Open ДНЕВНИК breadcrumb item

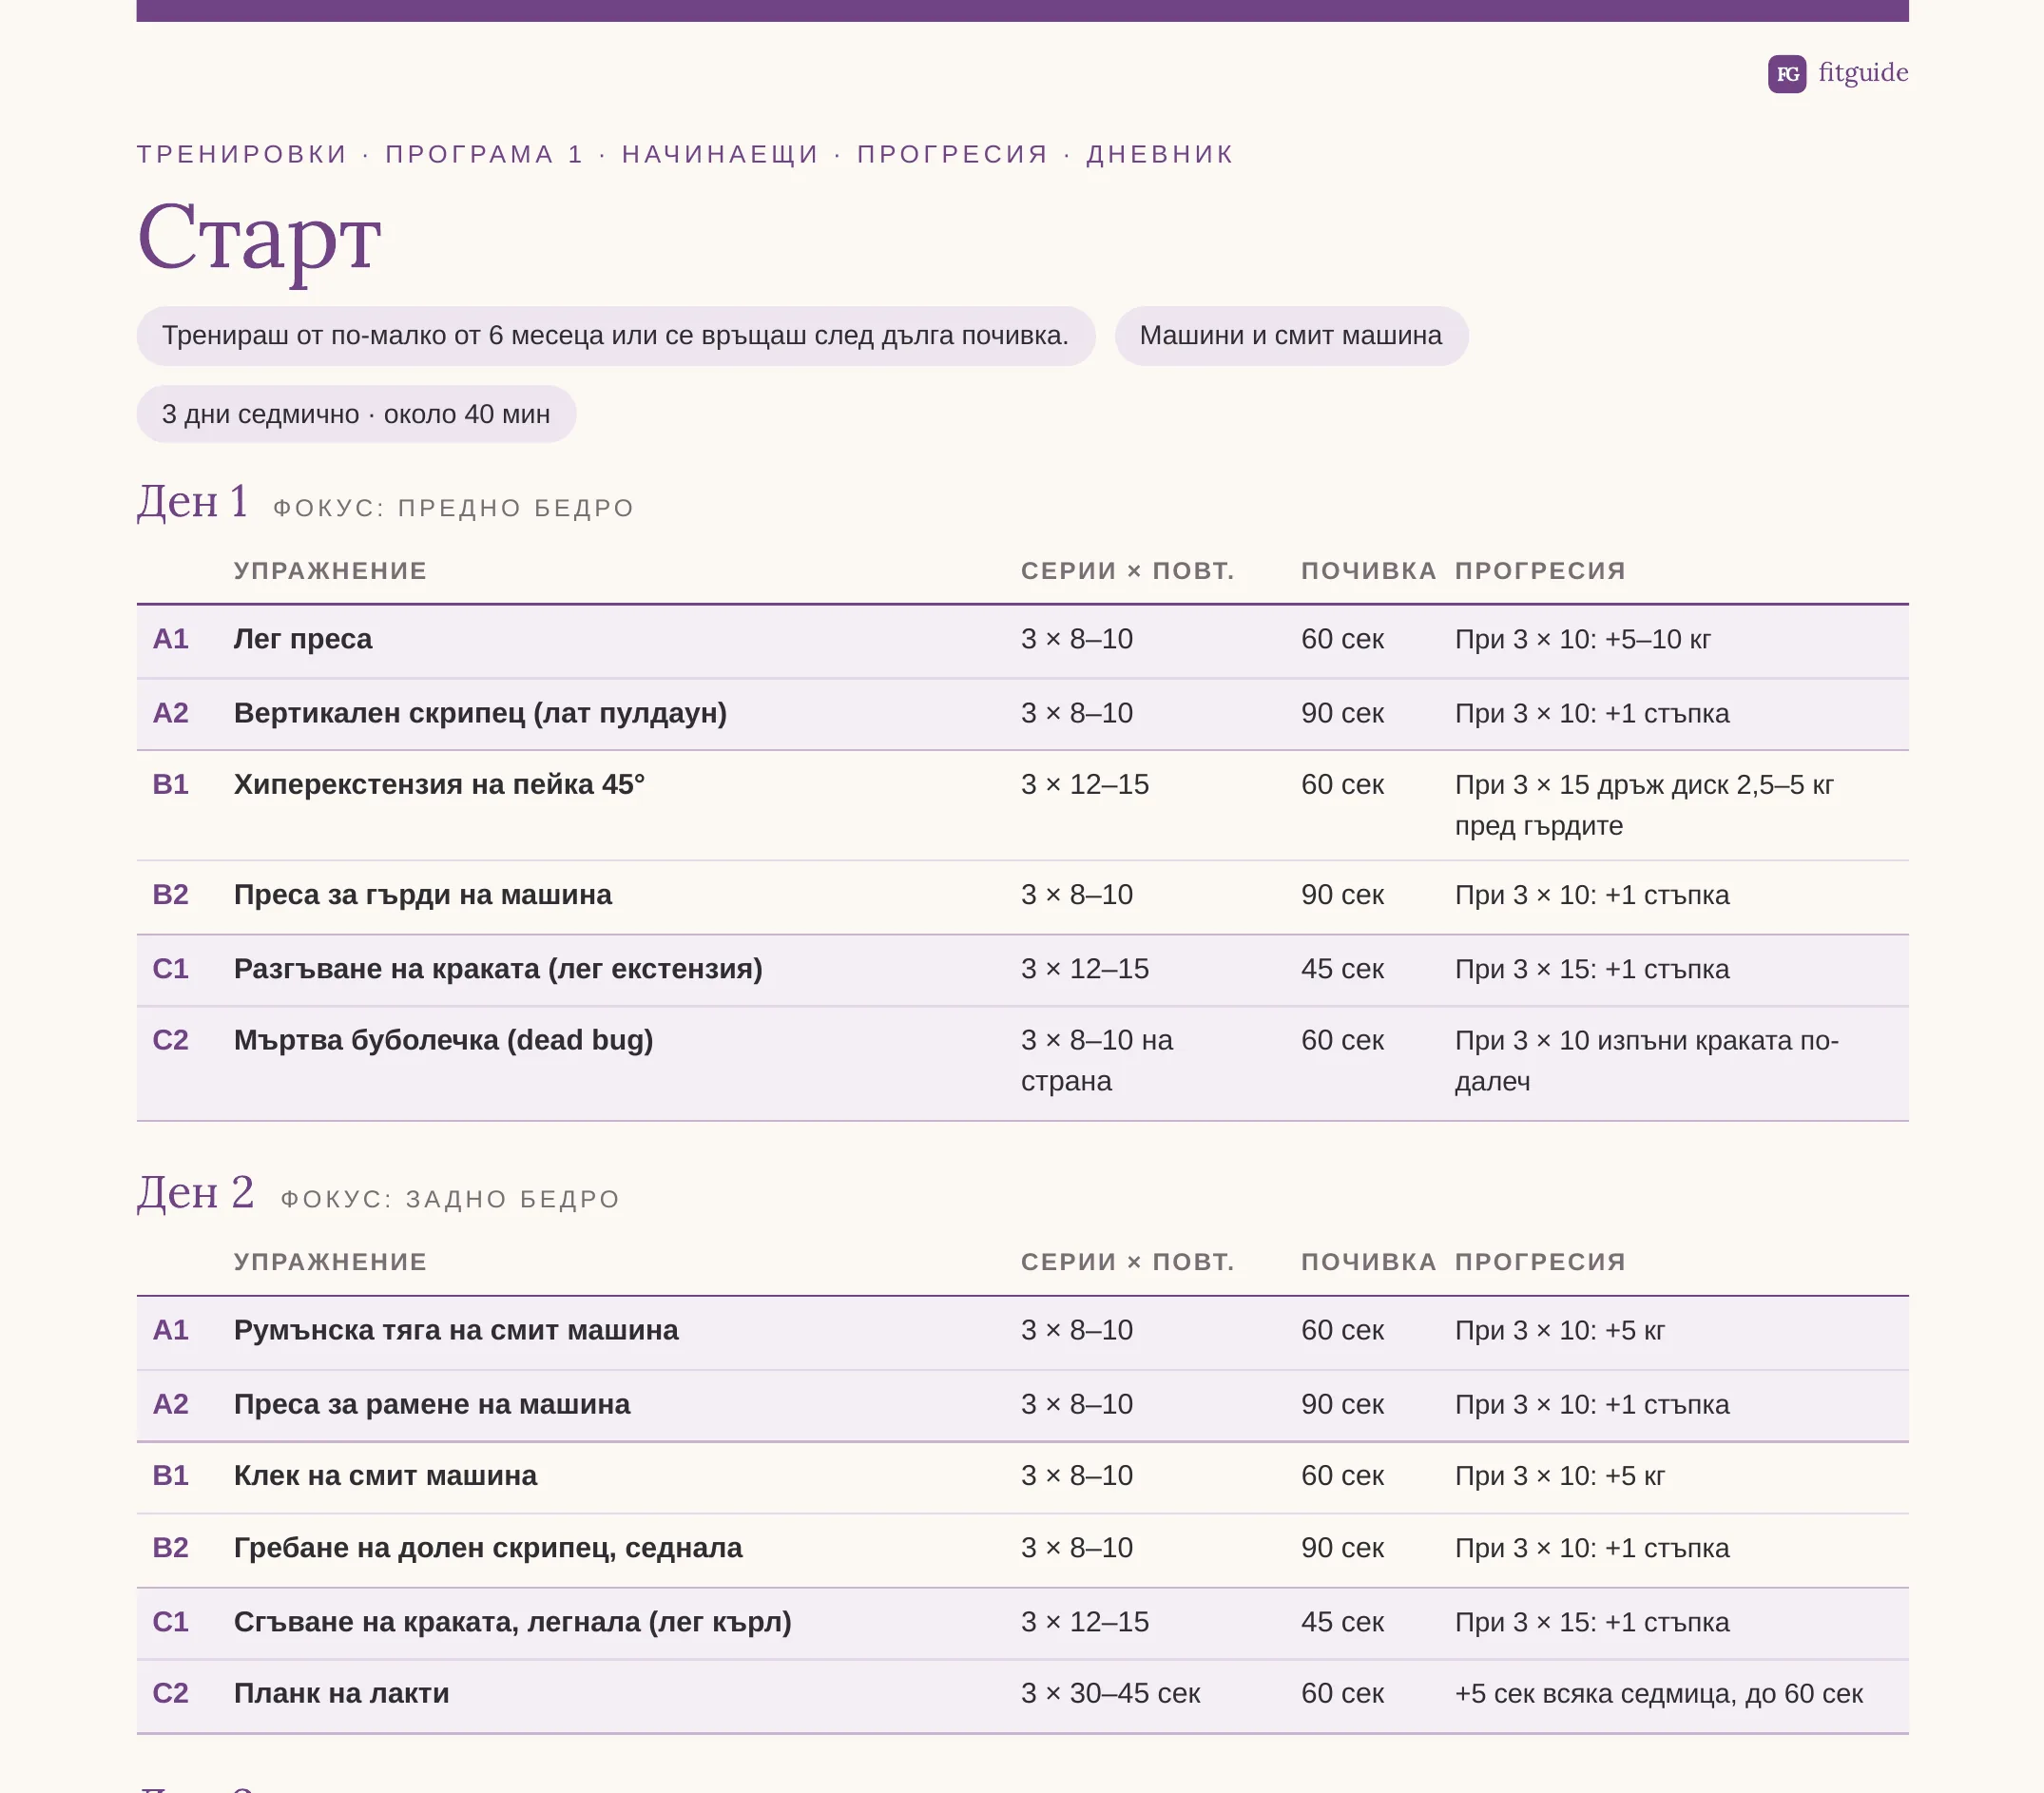pyautogui.click(x=1160, y=154)
